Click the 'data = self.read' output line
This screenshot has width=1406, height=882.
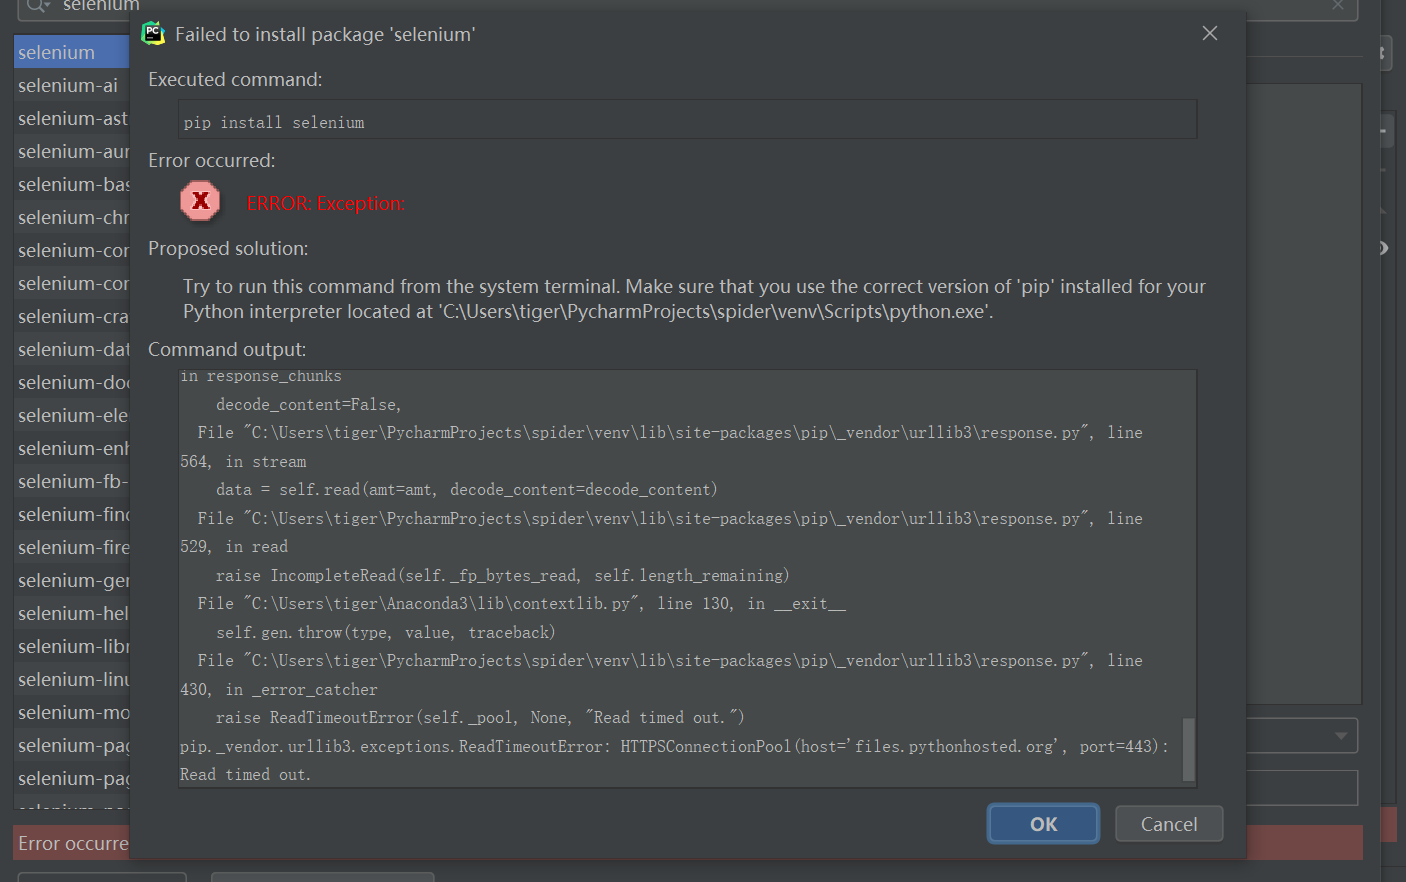pyautogui.click(x=466, y=489)
